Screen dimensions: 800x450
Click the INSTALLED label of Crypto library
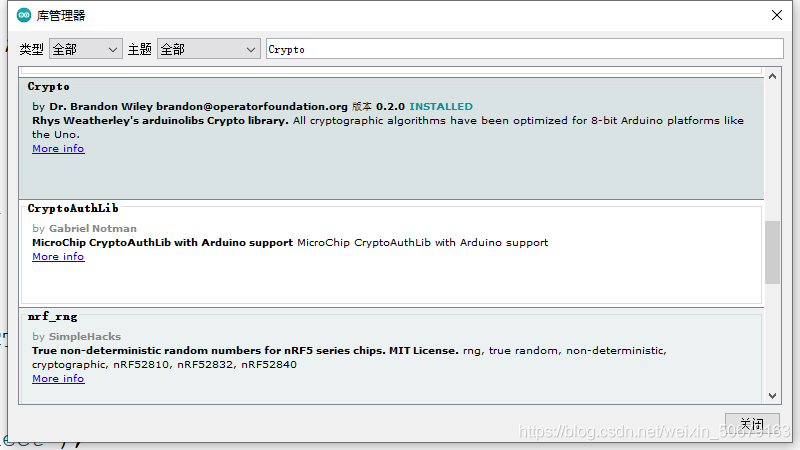pos(441,106)
